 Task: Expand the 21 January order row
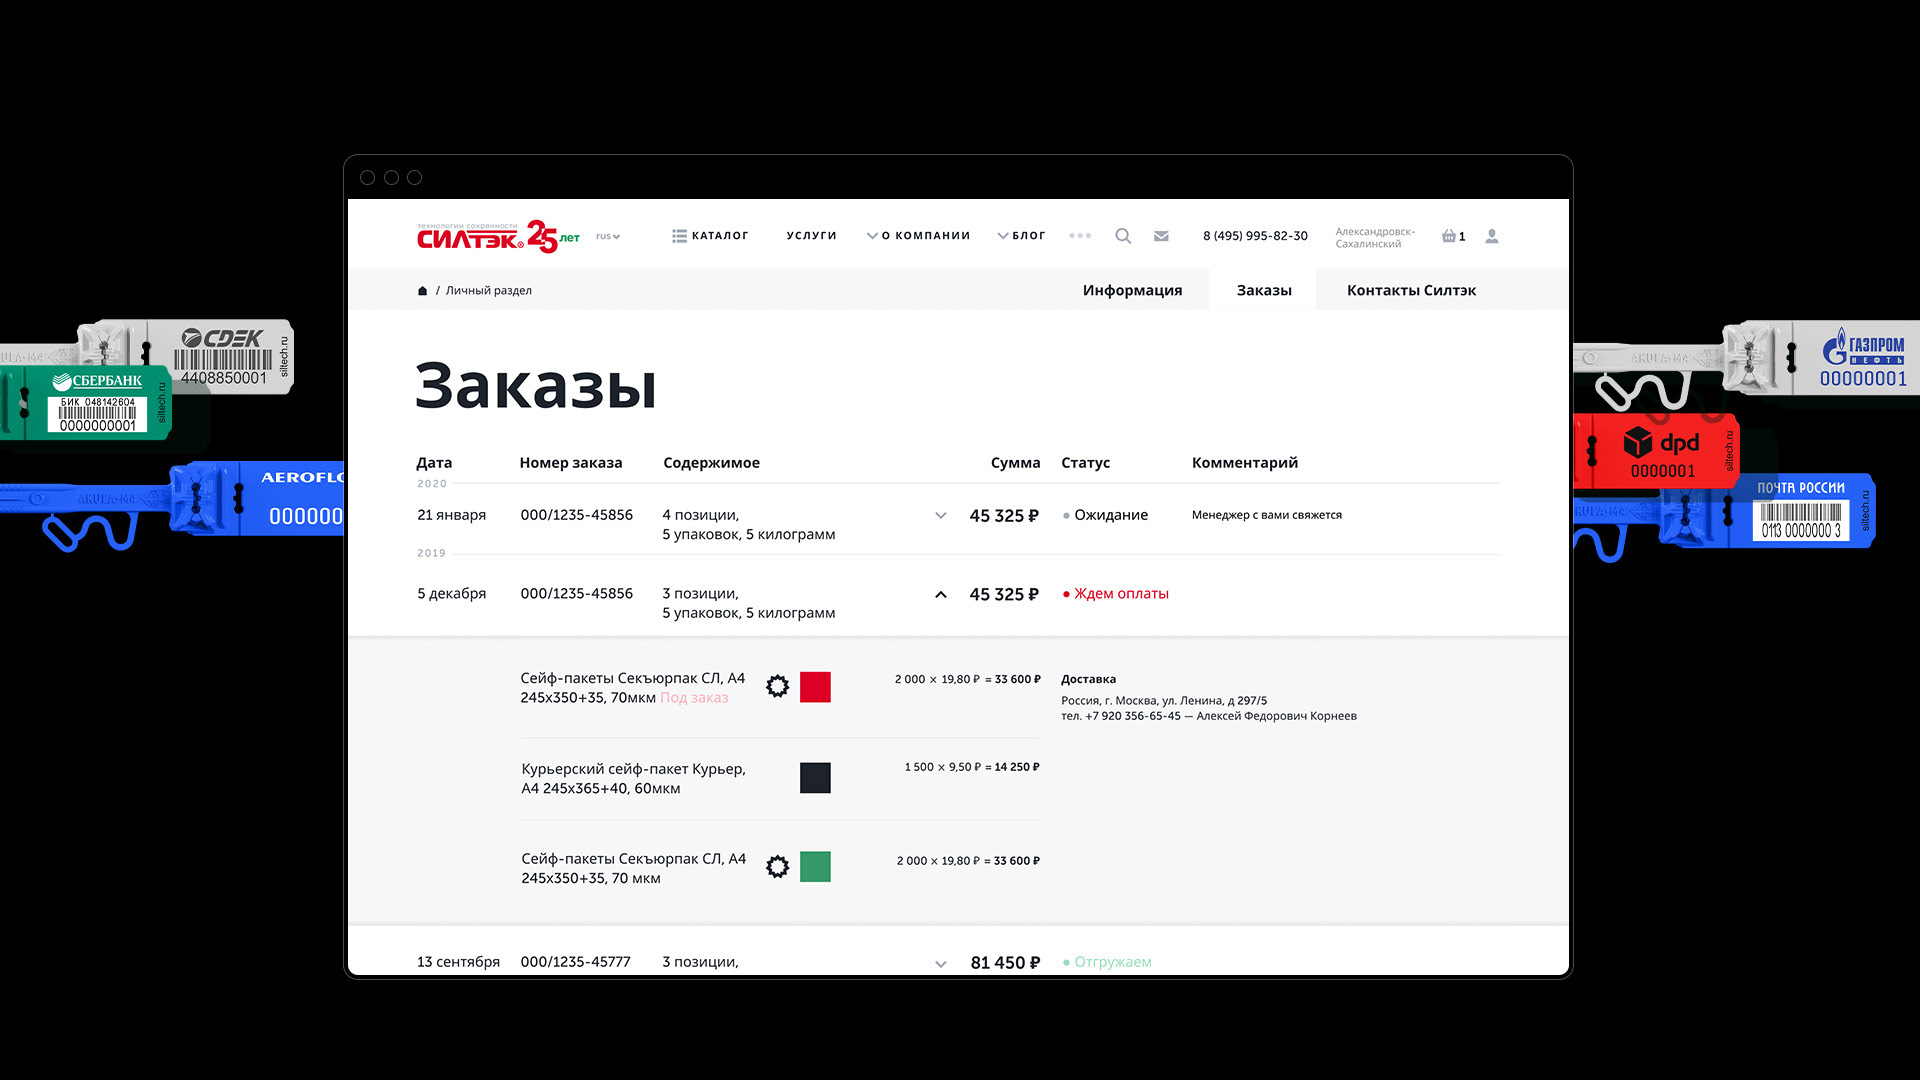pos(940,516)
